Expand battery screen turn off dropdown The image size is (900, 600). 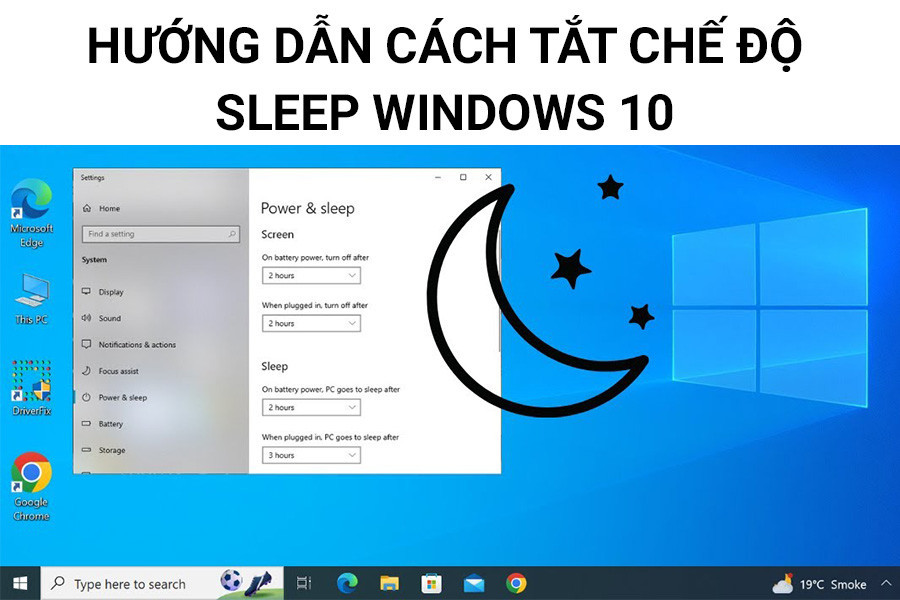tap(311, 276)
